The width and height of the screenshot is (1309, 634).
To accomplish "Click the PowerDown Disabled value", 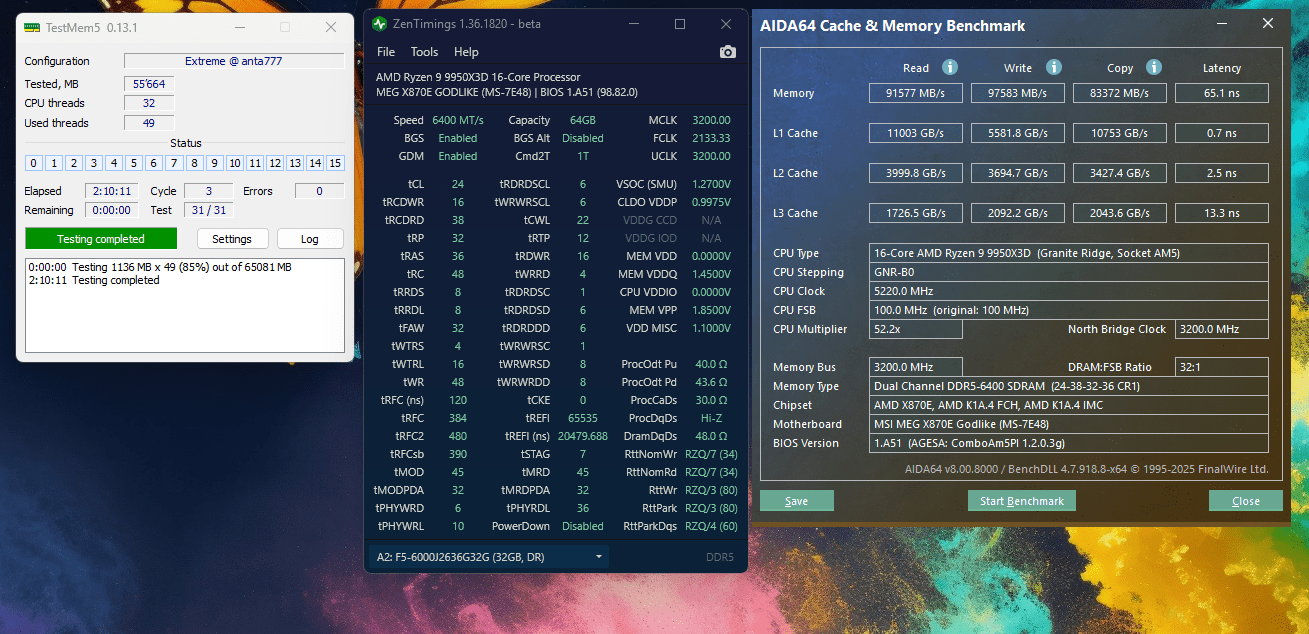I will (x=583, y=526).
